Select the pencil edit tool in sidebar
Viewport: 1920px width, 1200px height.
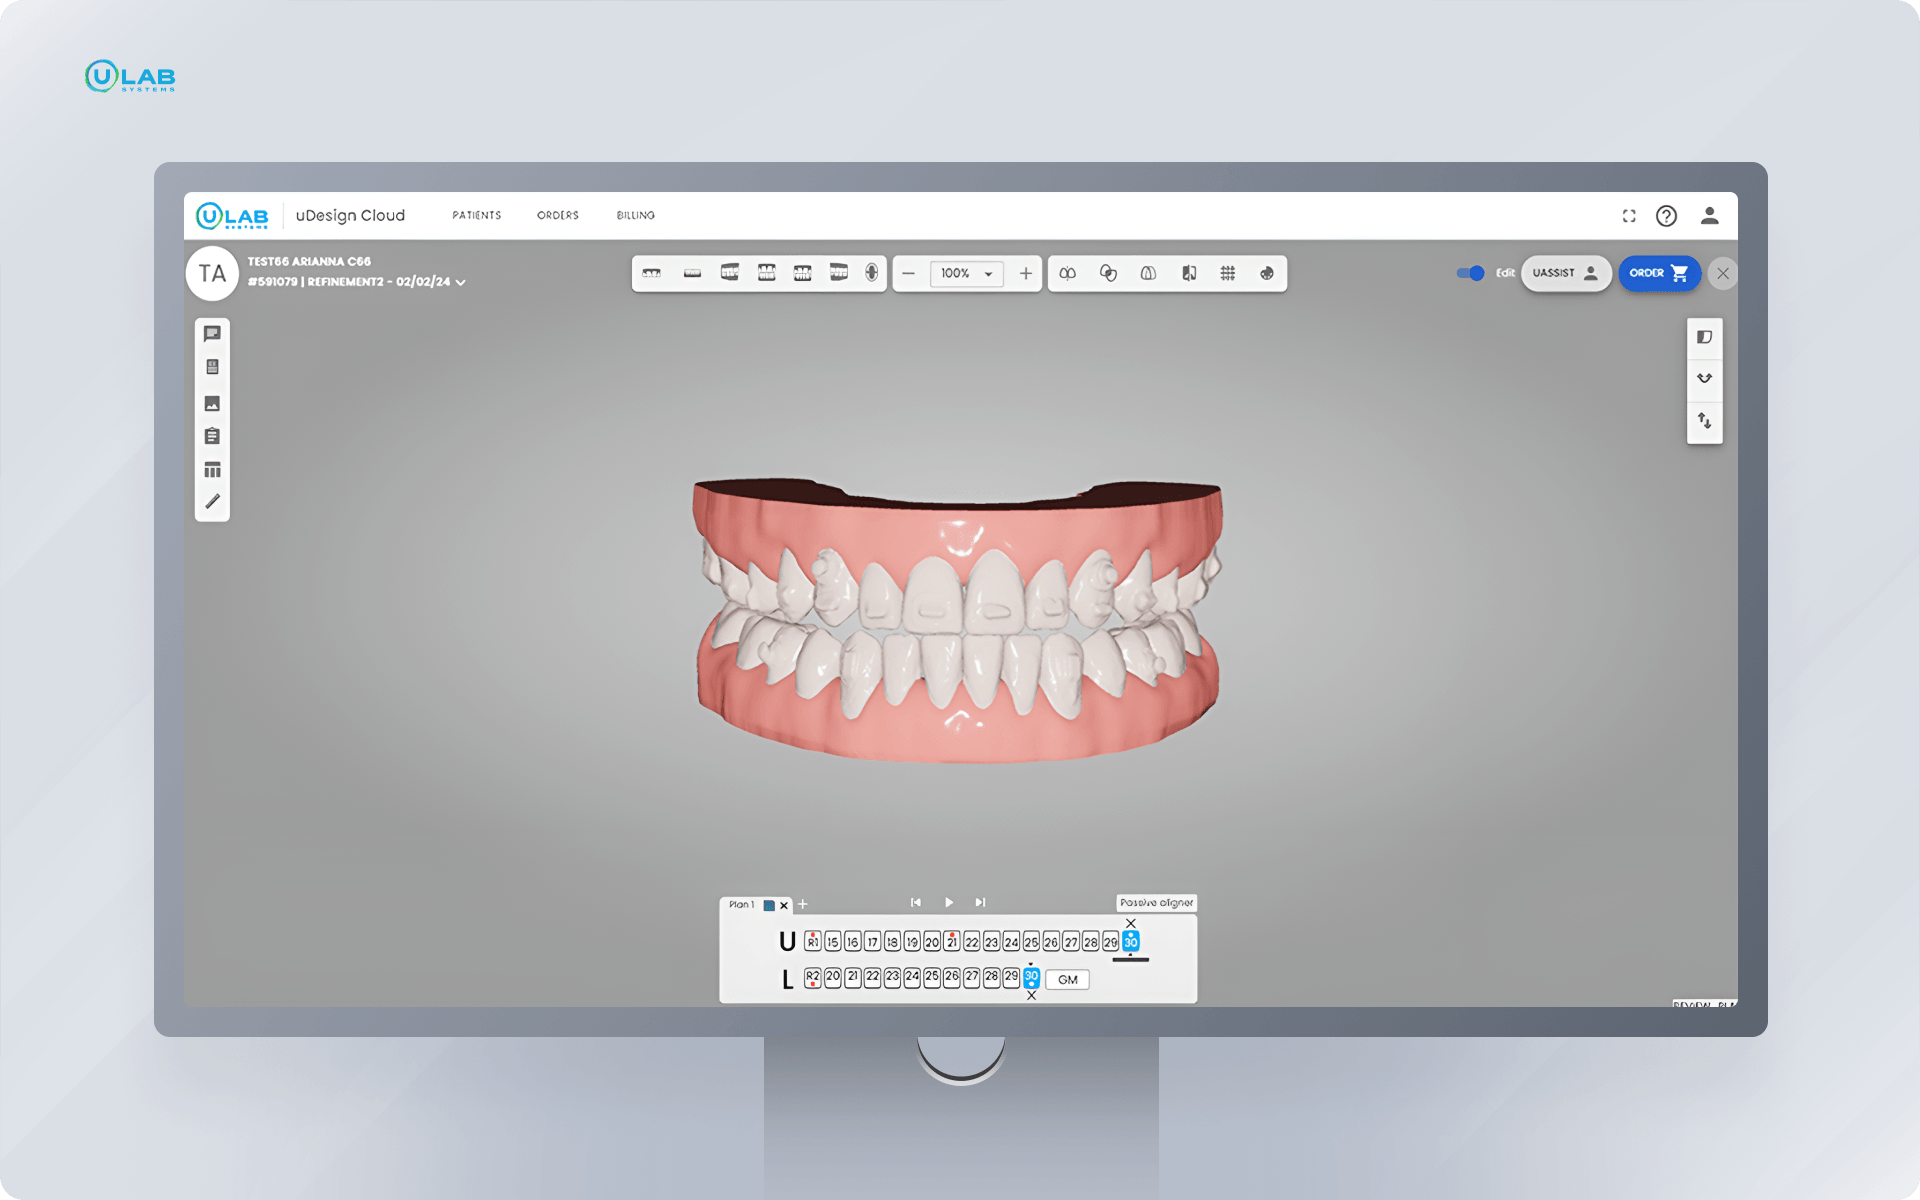click(x=212, y=502)
